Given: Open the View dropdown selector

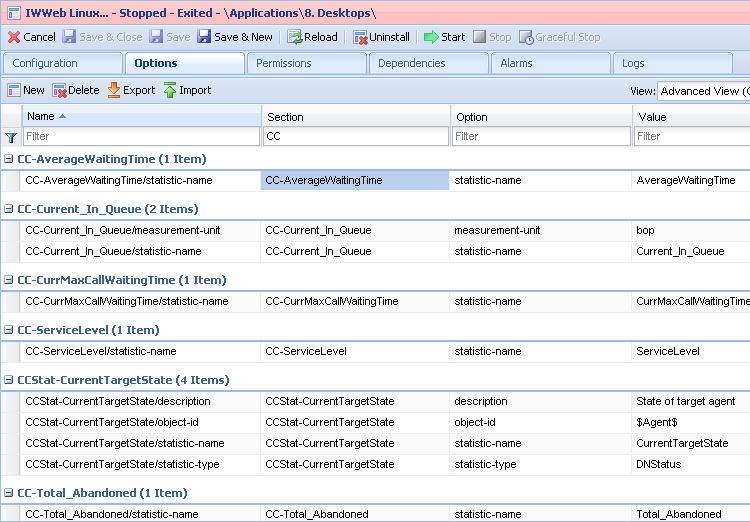Looking at the screenshot, I should [x=702, y=91].
